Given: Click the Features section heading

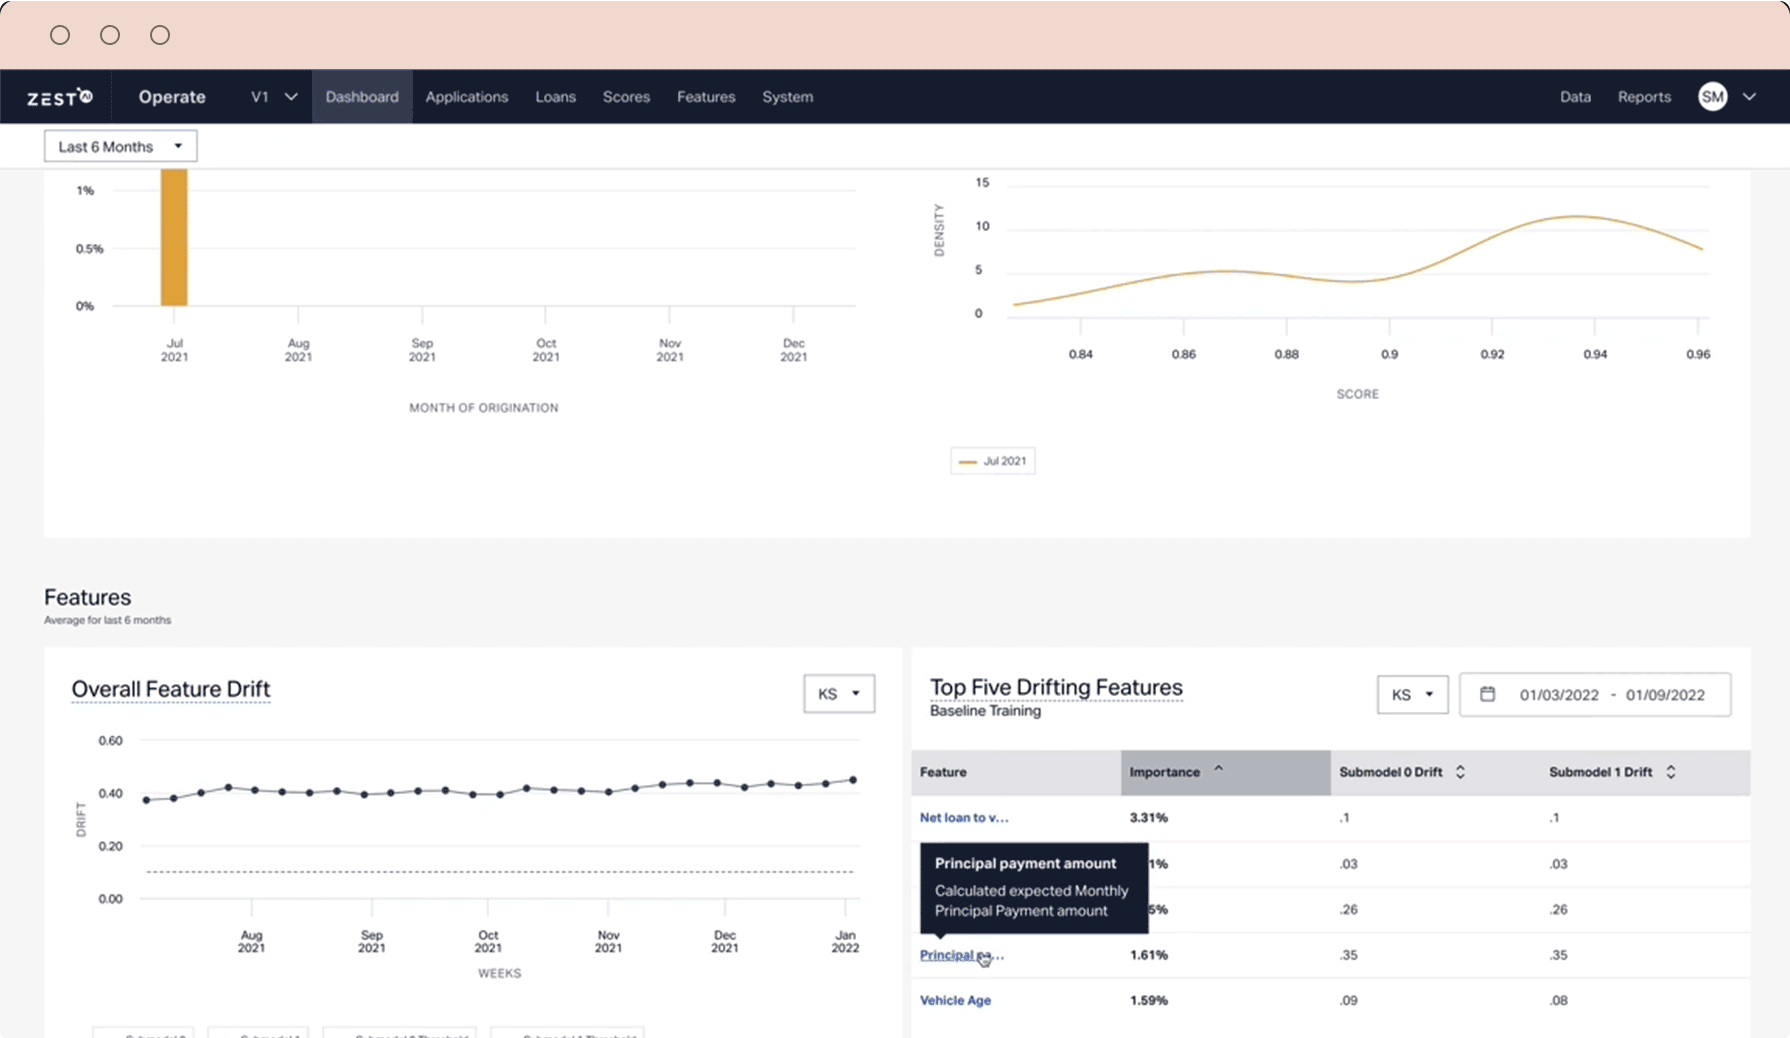Looking at the screenshot, I should [x=87, y=597].
